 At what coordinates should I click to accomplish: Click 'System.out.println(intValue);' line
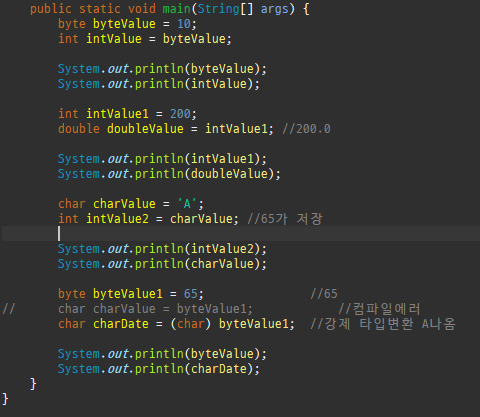(159, 84)
